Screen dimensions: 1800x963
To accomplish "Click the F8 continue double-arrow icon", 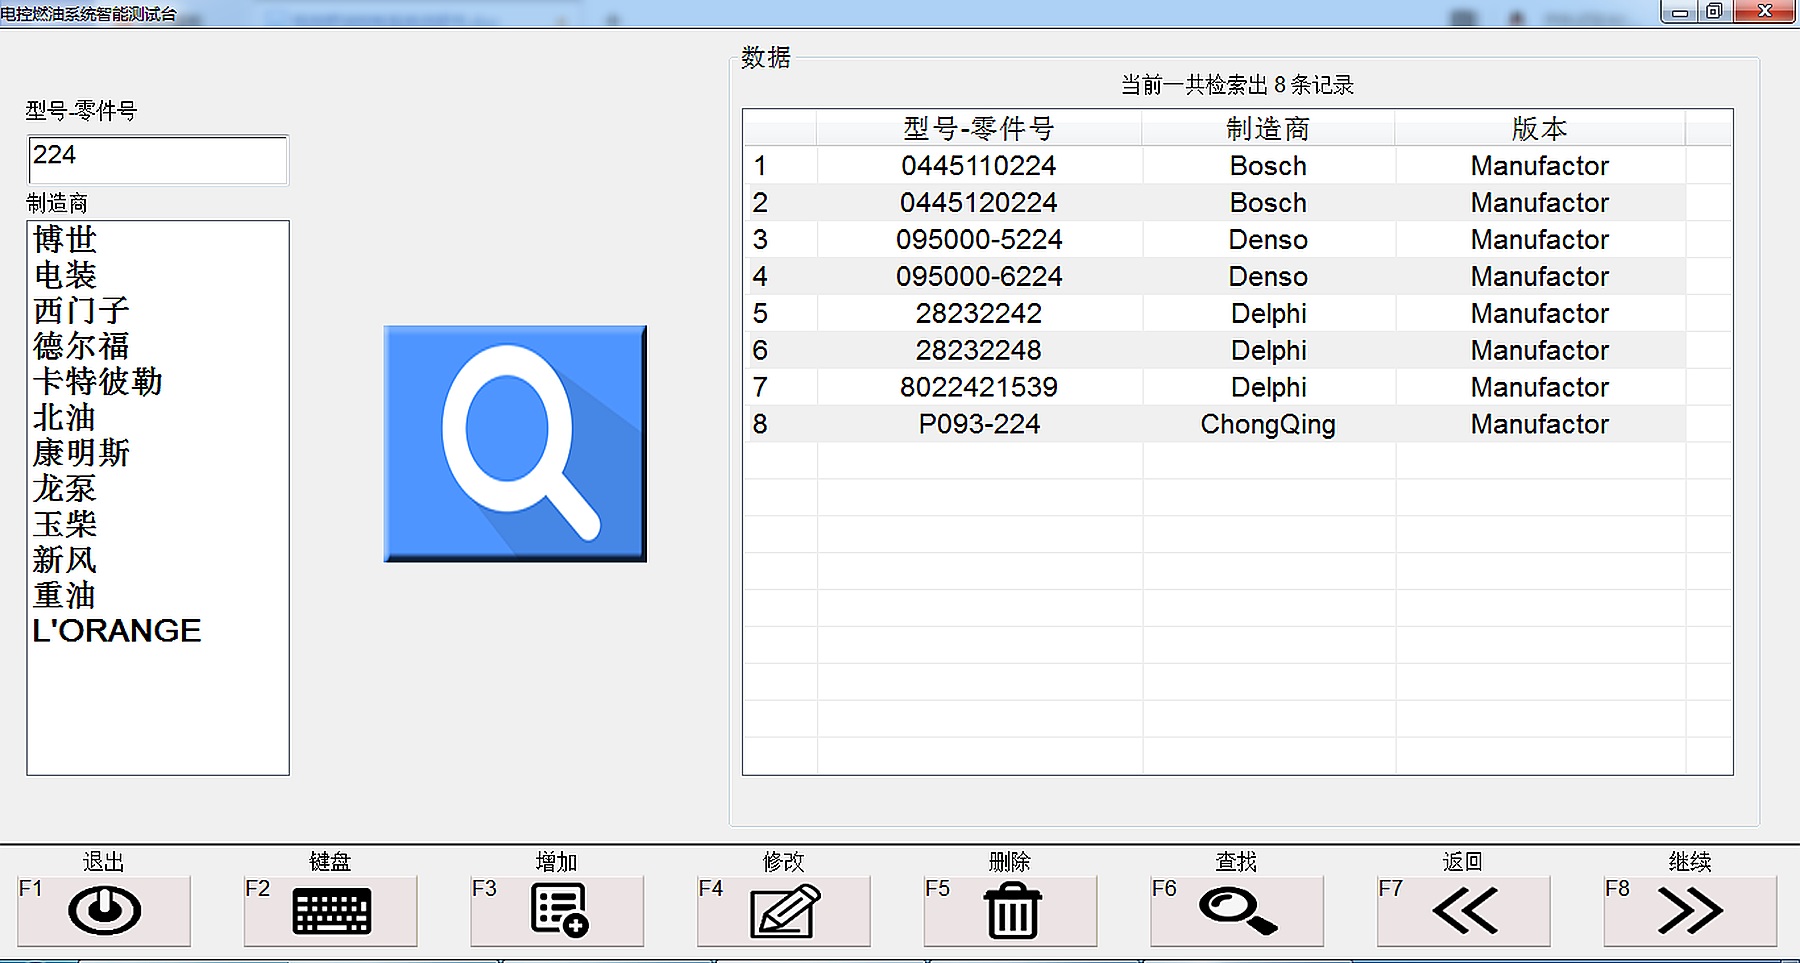I will 1690,910.
